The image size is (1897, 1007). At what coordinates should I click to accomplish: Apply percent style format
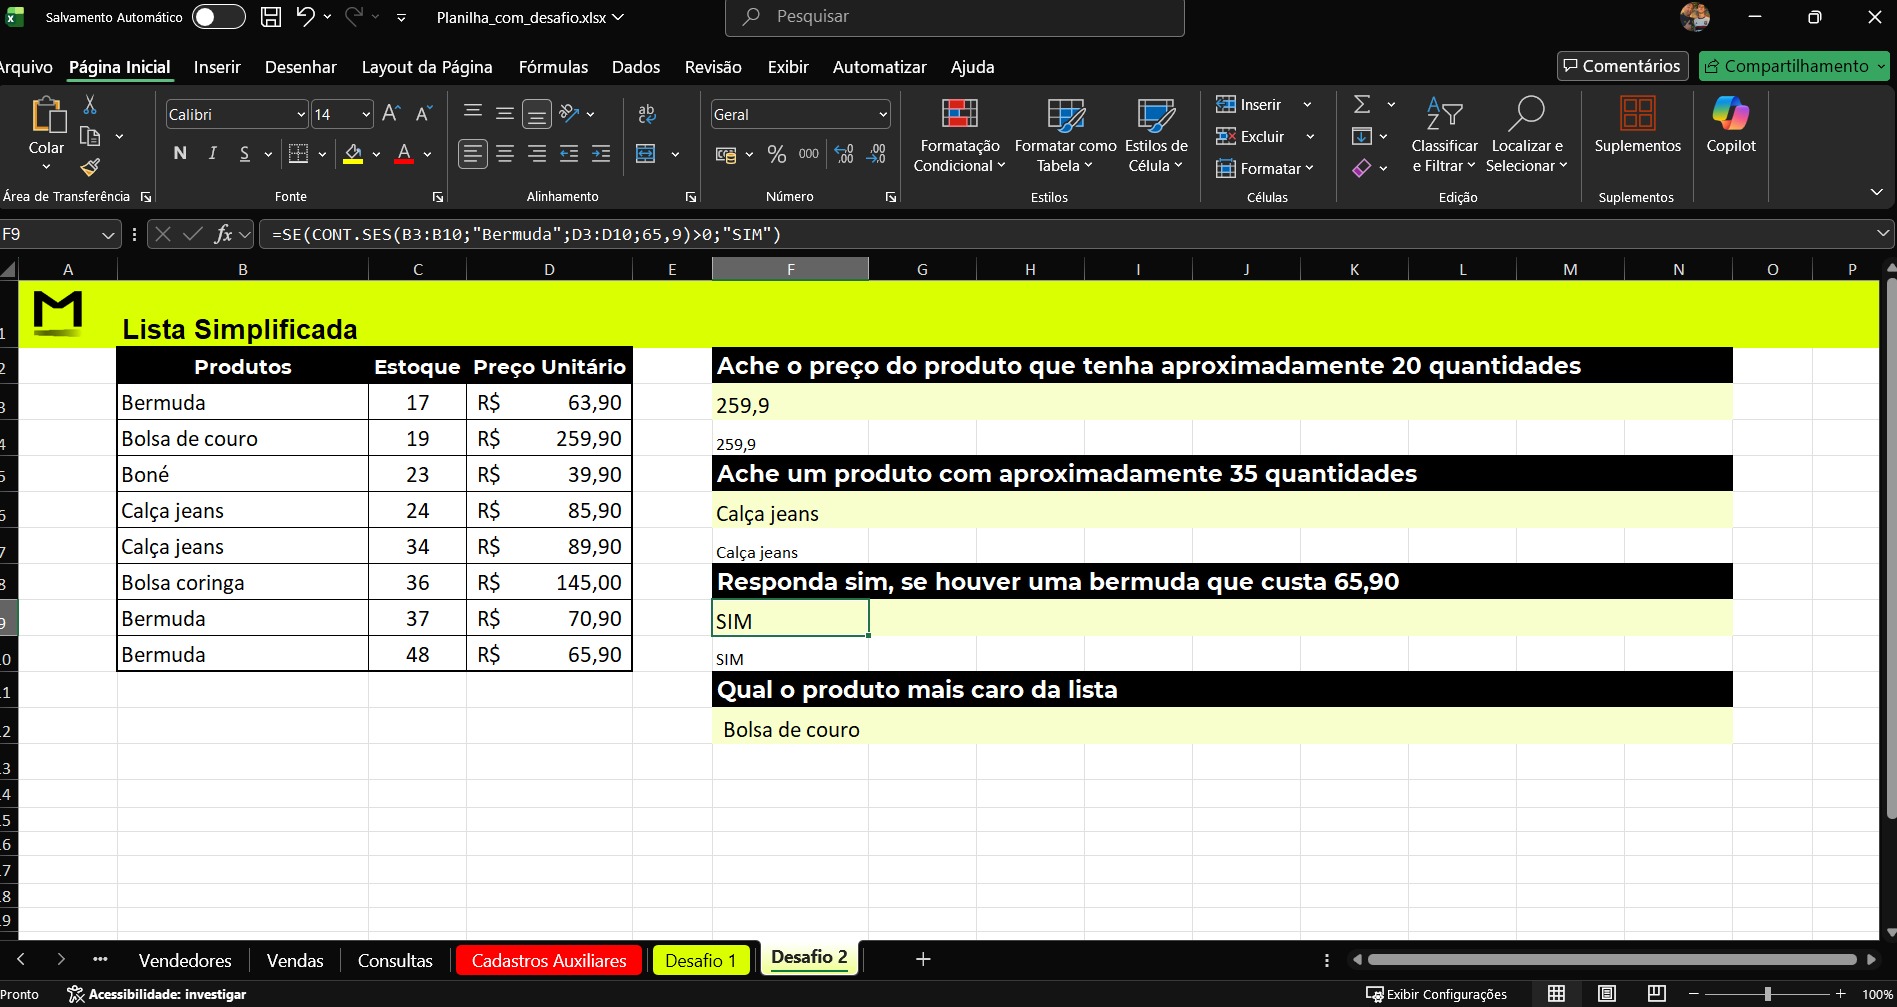(777, 154)
